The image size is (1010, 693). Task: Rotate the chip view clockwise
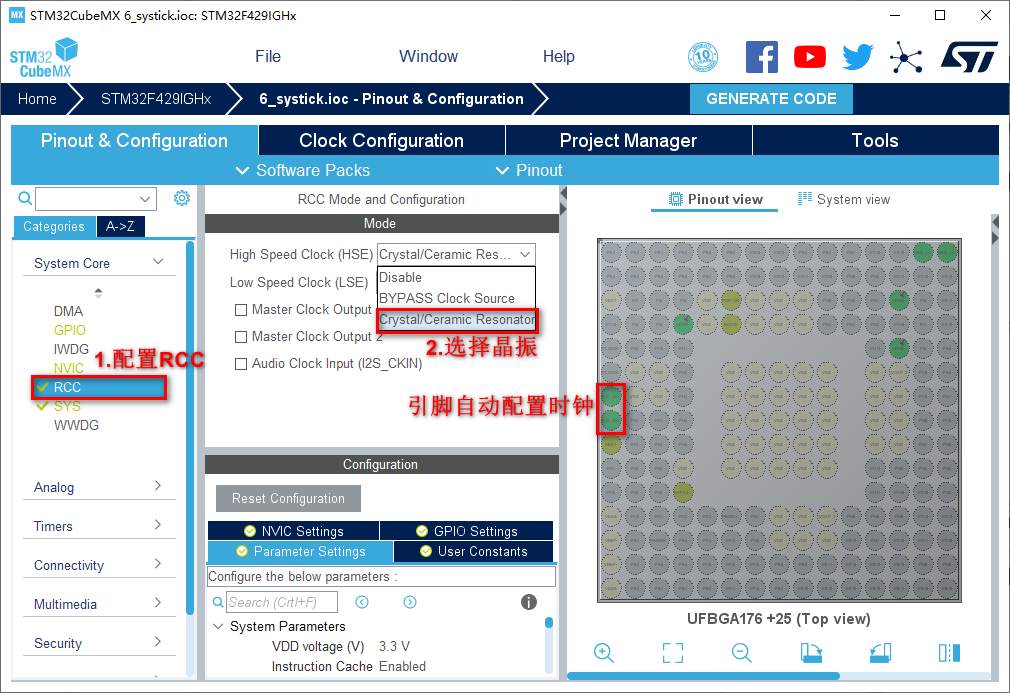click(x=811, y=653)
